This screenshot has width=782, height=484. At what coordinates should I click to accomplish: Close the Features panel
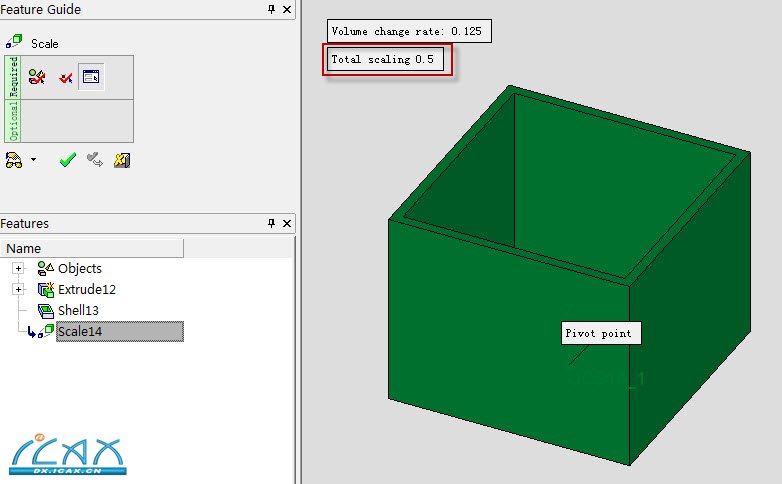(287, 223)
